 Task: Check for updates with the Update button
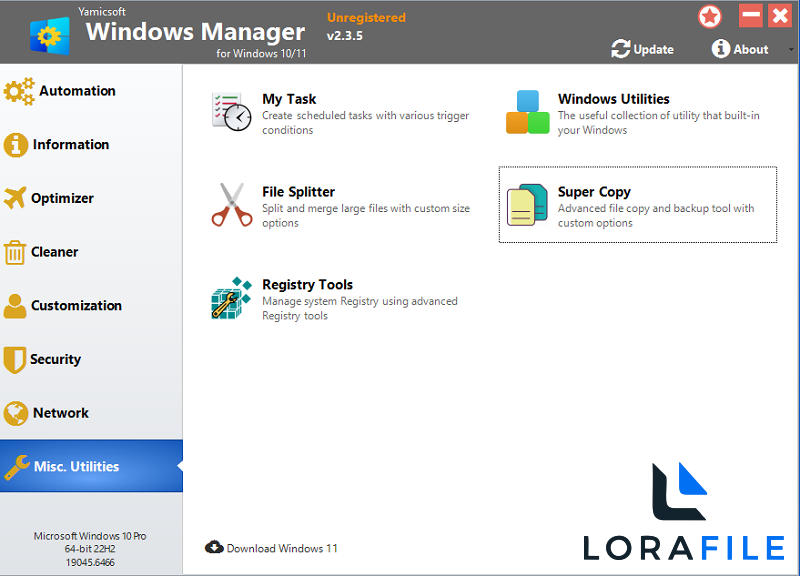[x=643, y=49]
